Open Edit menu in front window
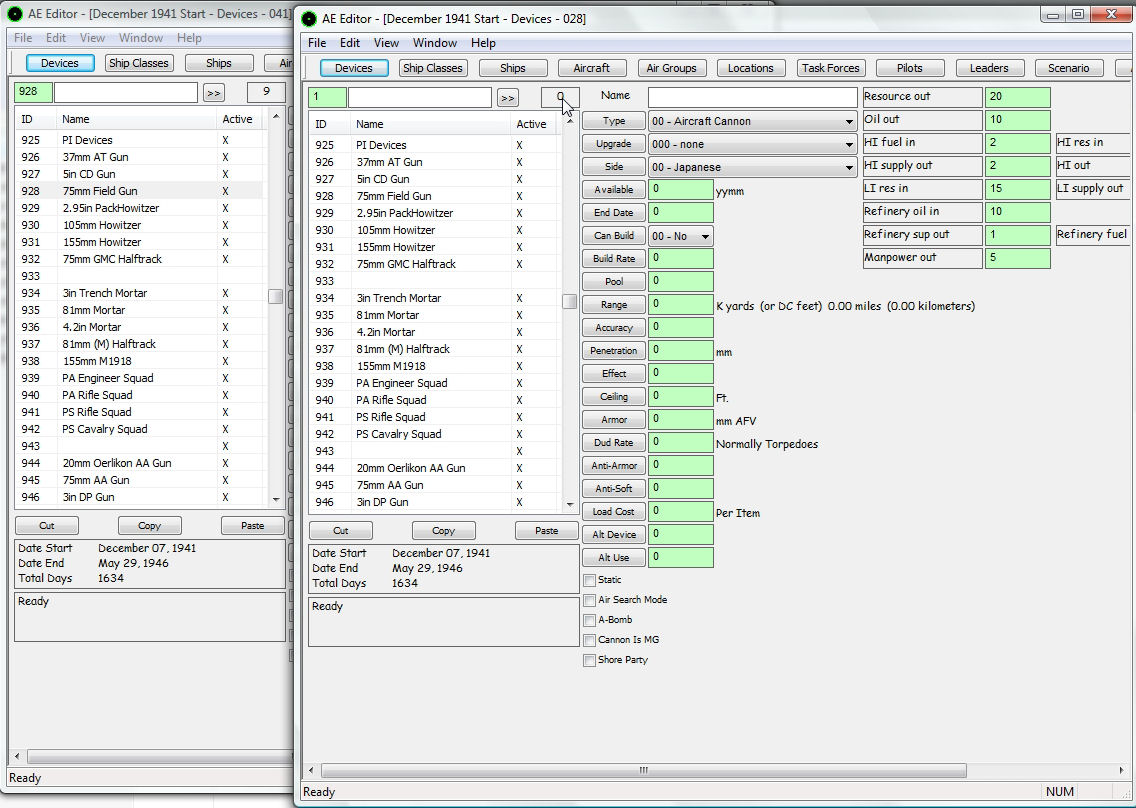Image resolution: width=1136 pixels, height=808 pixels. (350, 43)
